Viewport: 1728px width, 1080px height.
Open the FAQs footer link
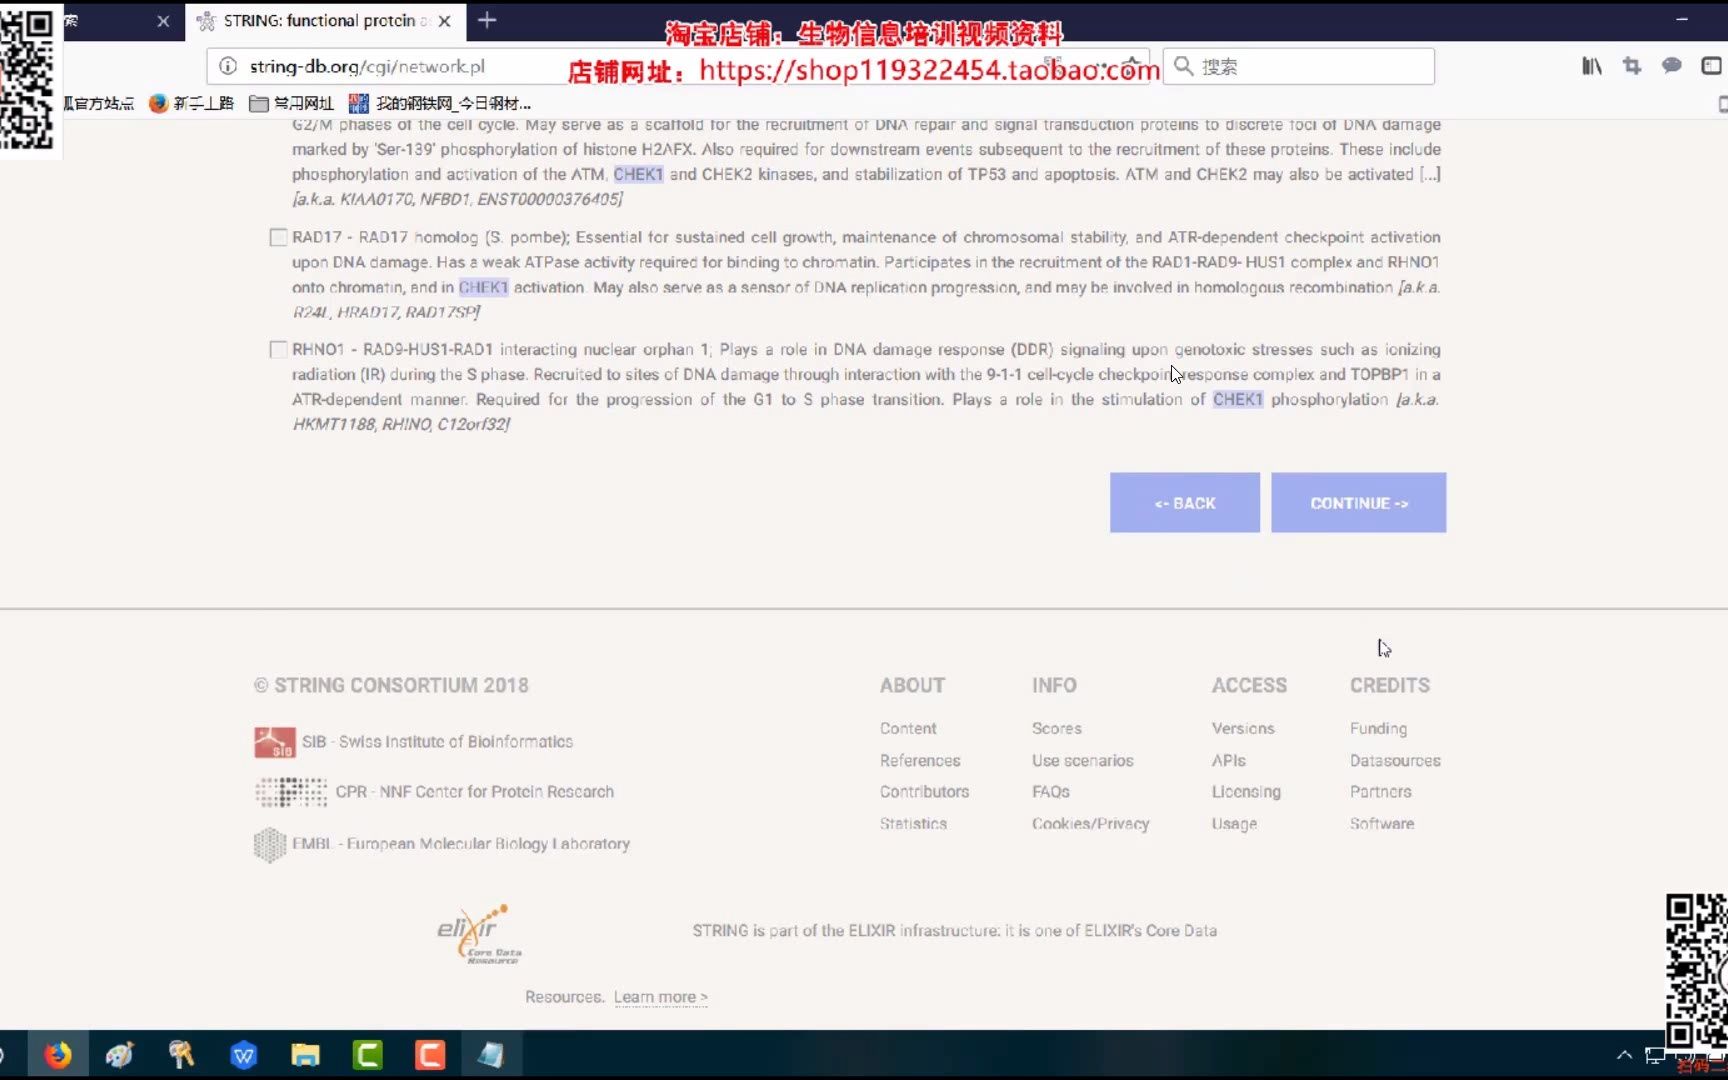pos(1051,792)
